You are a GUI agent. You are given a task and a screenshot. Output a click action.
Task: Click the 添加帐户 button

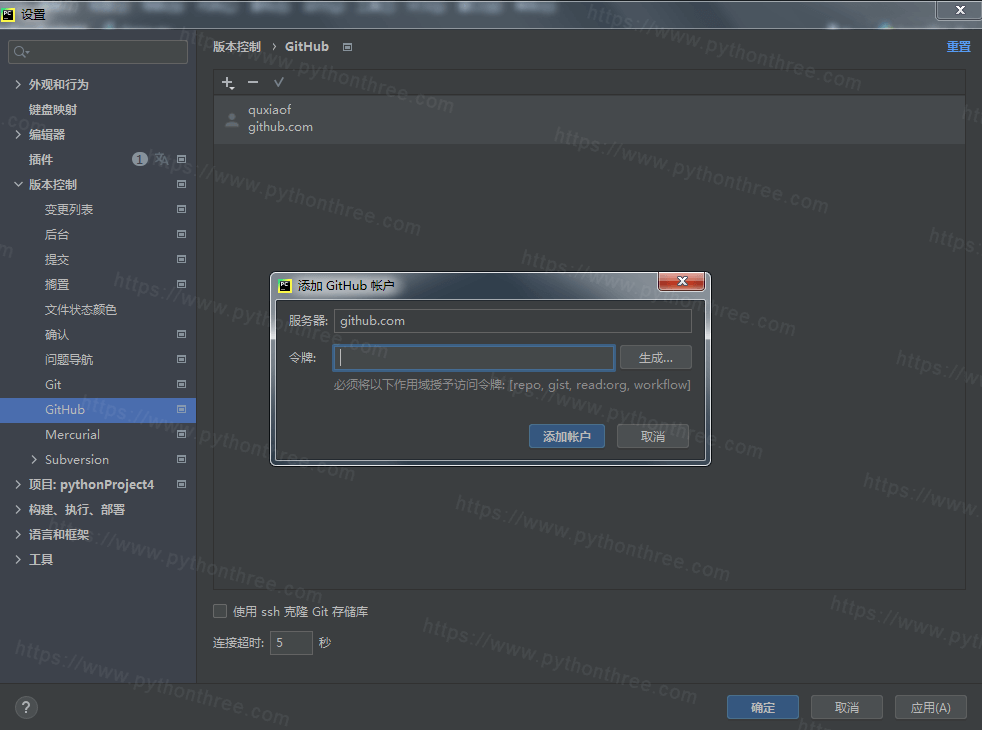pos(567,436)
